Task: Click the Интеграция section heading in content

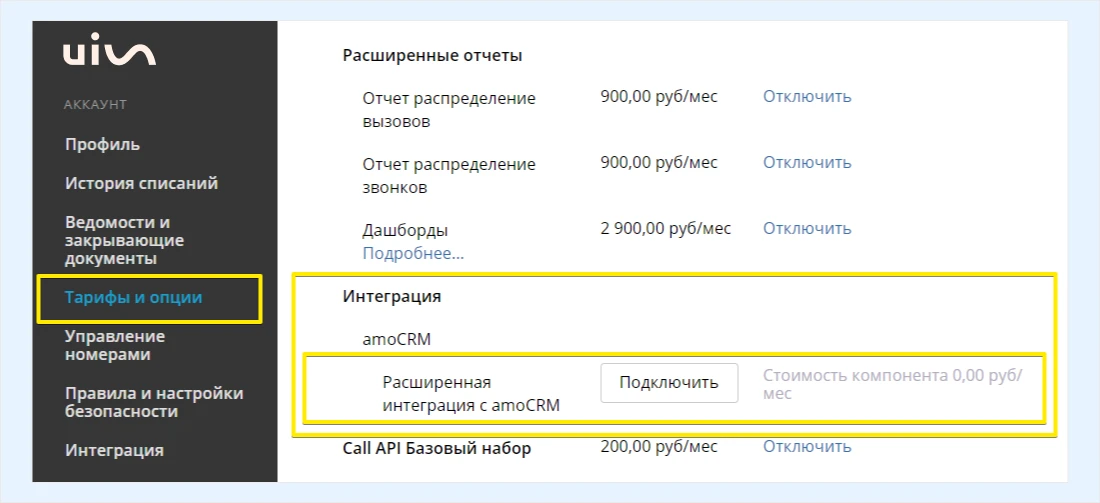Action: (x=392, y=297)
